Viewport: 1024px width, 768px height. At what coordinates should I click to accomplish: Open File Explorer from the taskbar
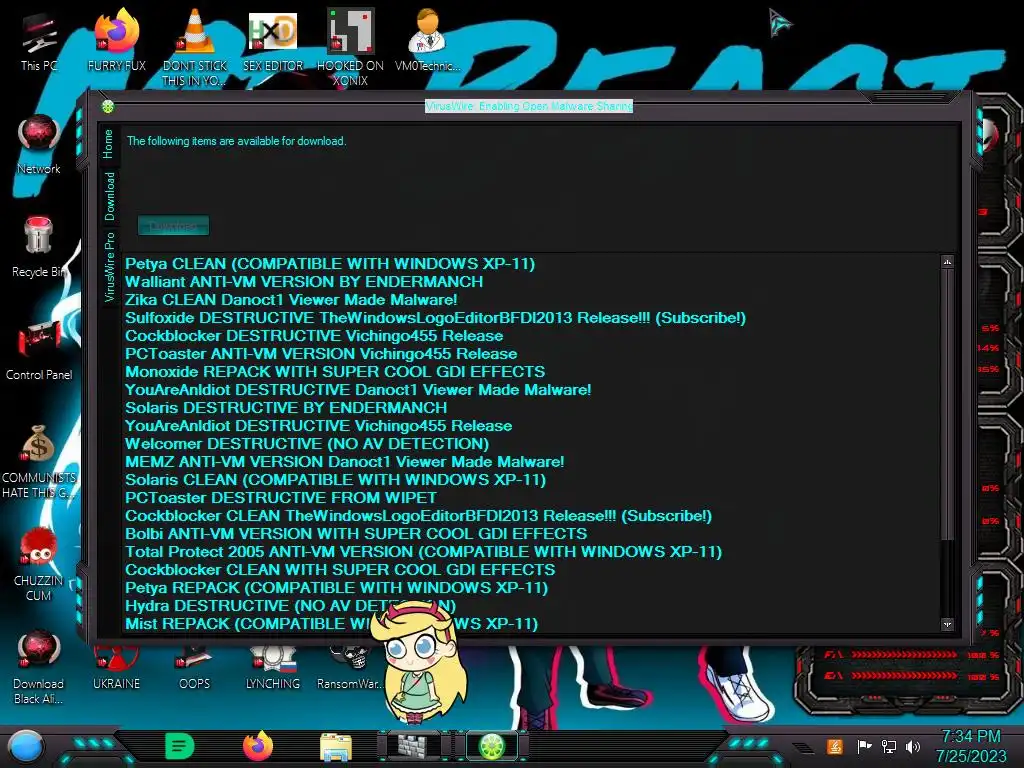coord(336,746)
